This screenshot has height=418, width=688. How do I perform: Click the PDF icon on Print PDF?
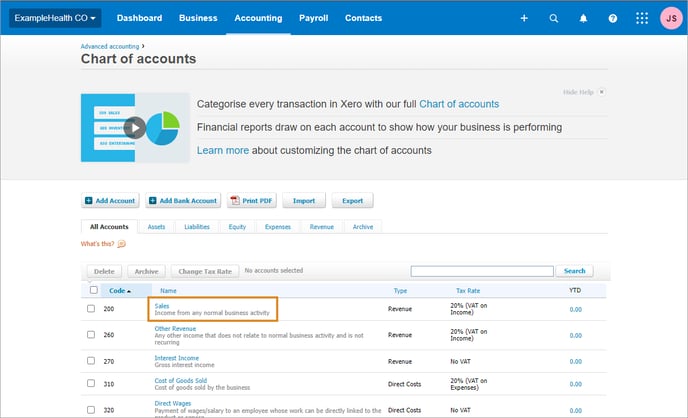coord(235,200)
